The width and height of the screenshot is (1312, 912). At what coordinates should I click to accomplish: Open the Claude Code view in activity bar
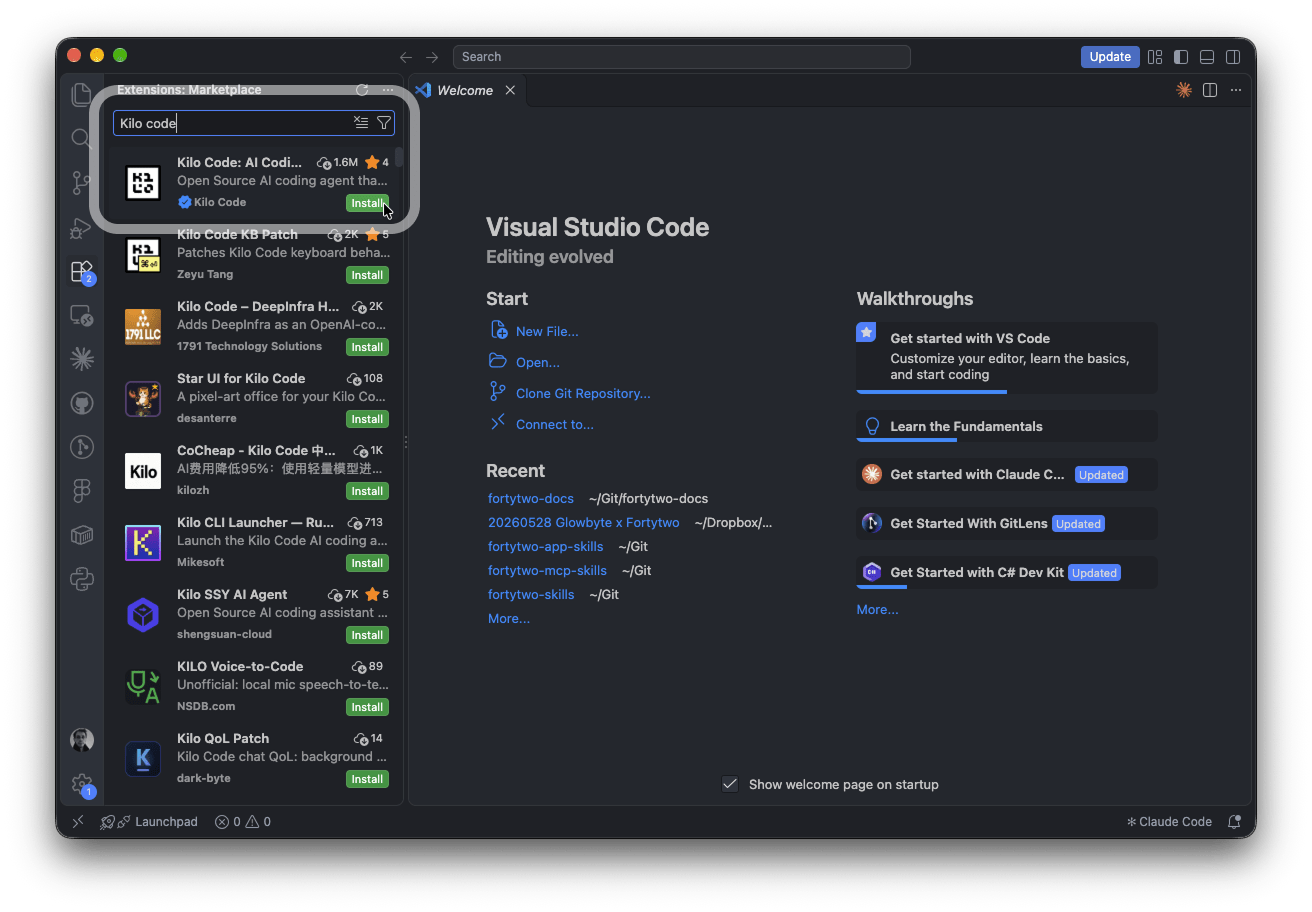click(82, 358)
